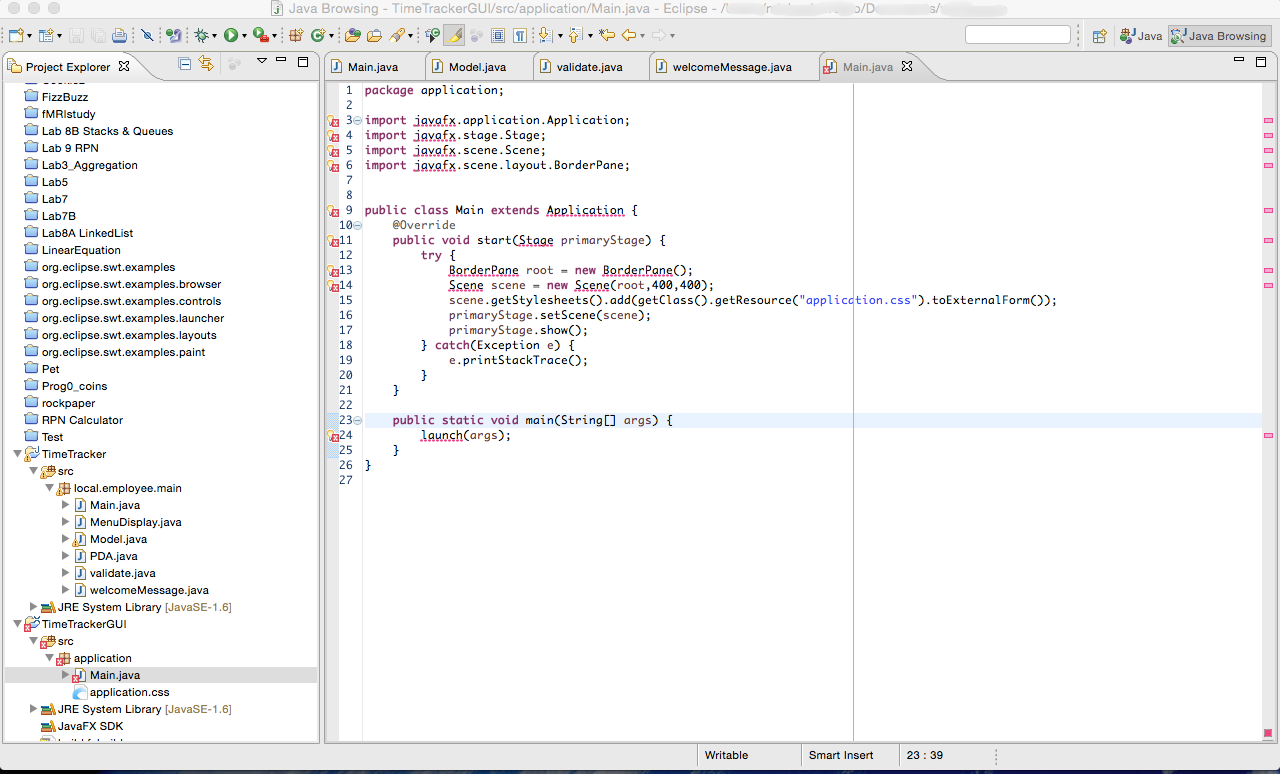Viewport: 1280px width, 774px height.
Task: Click the Skip All Breakpoints icon
Action: coord(147,35)
